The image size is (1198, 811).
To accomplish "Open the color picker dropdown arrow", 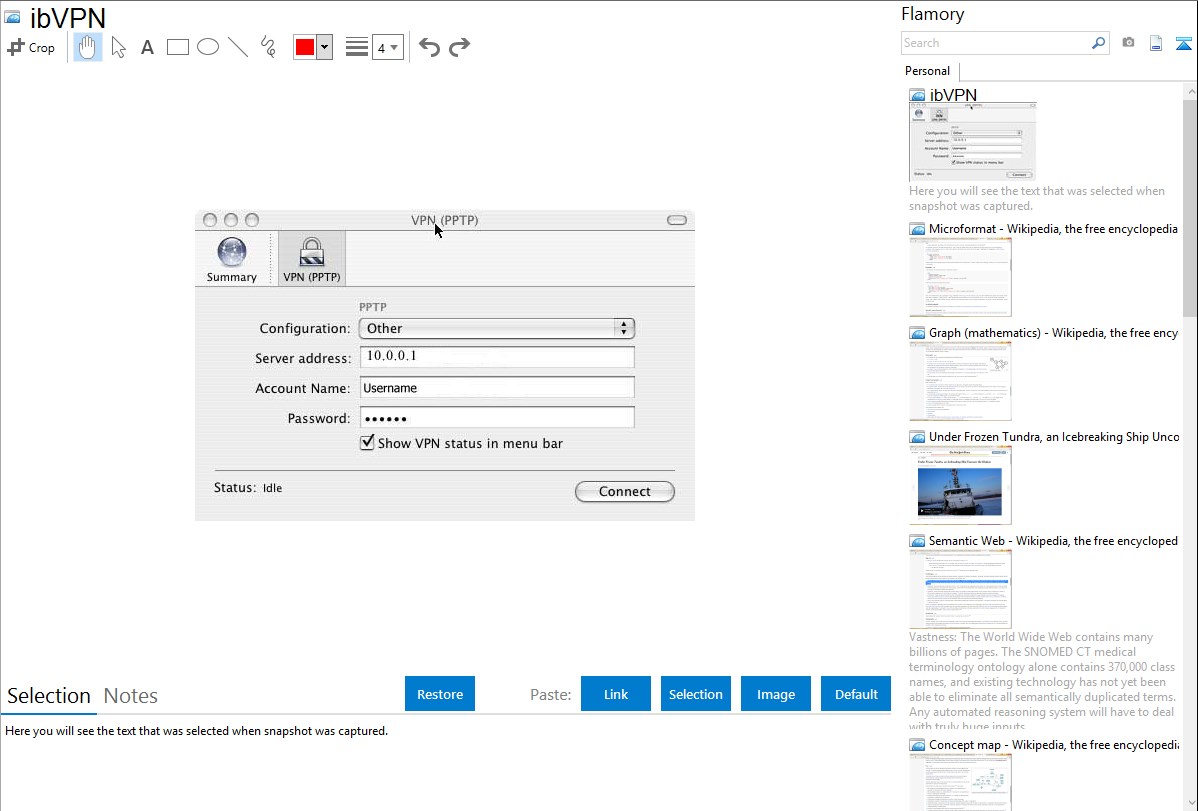I will 324,47.
